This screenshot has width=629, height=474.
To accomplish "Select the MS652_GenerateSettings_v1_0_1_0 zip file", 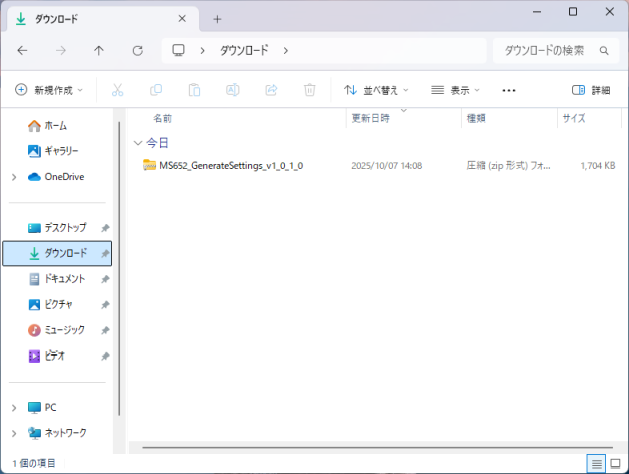I will pyautogui.click(x=230, y=165).
